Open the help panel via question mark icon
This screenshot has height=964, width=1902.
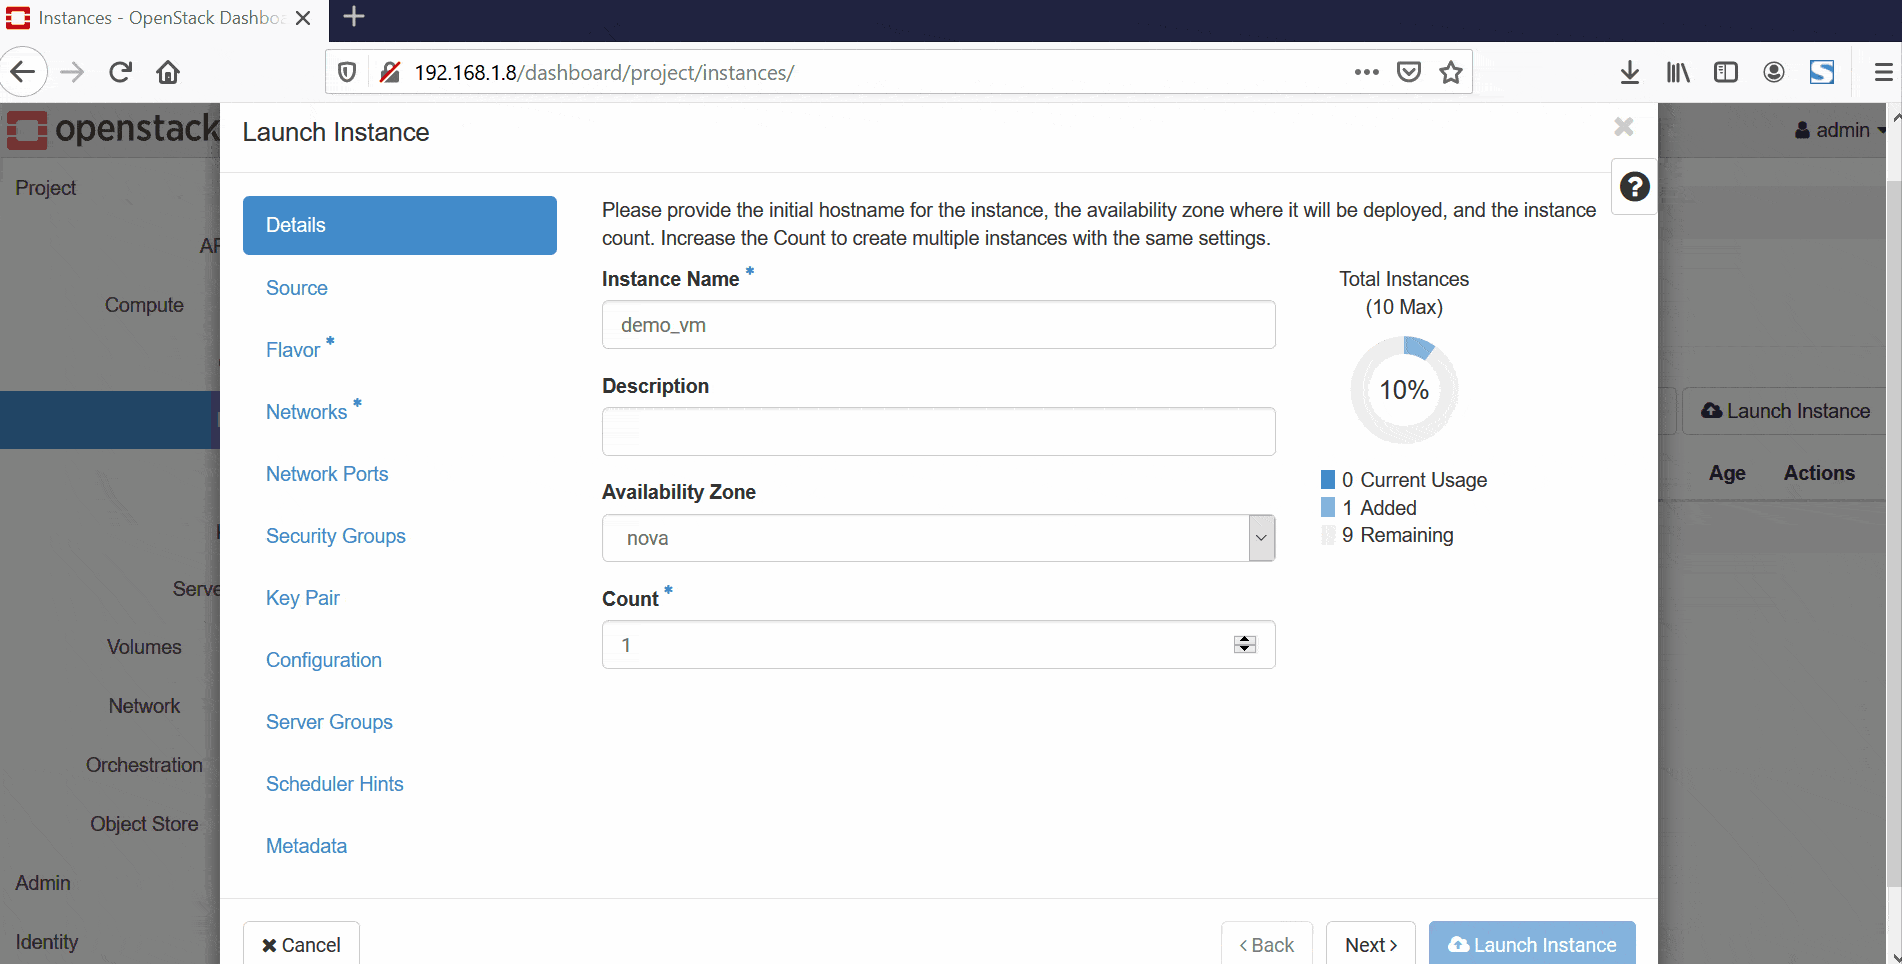coord(1633,186)
